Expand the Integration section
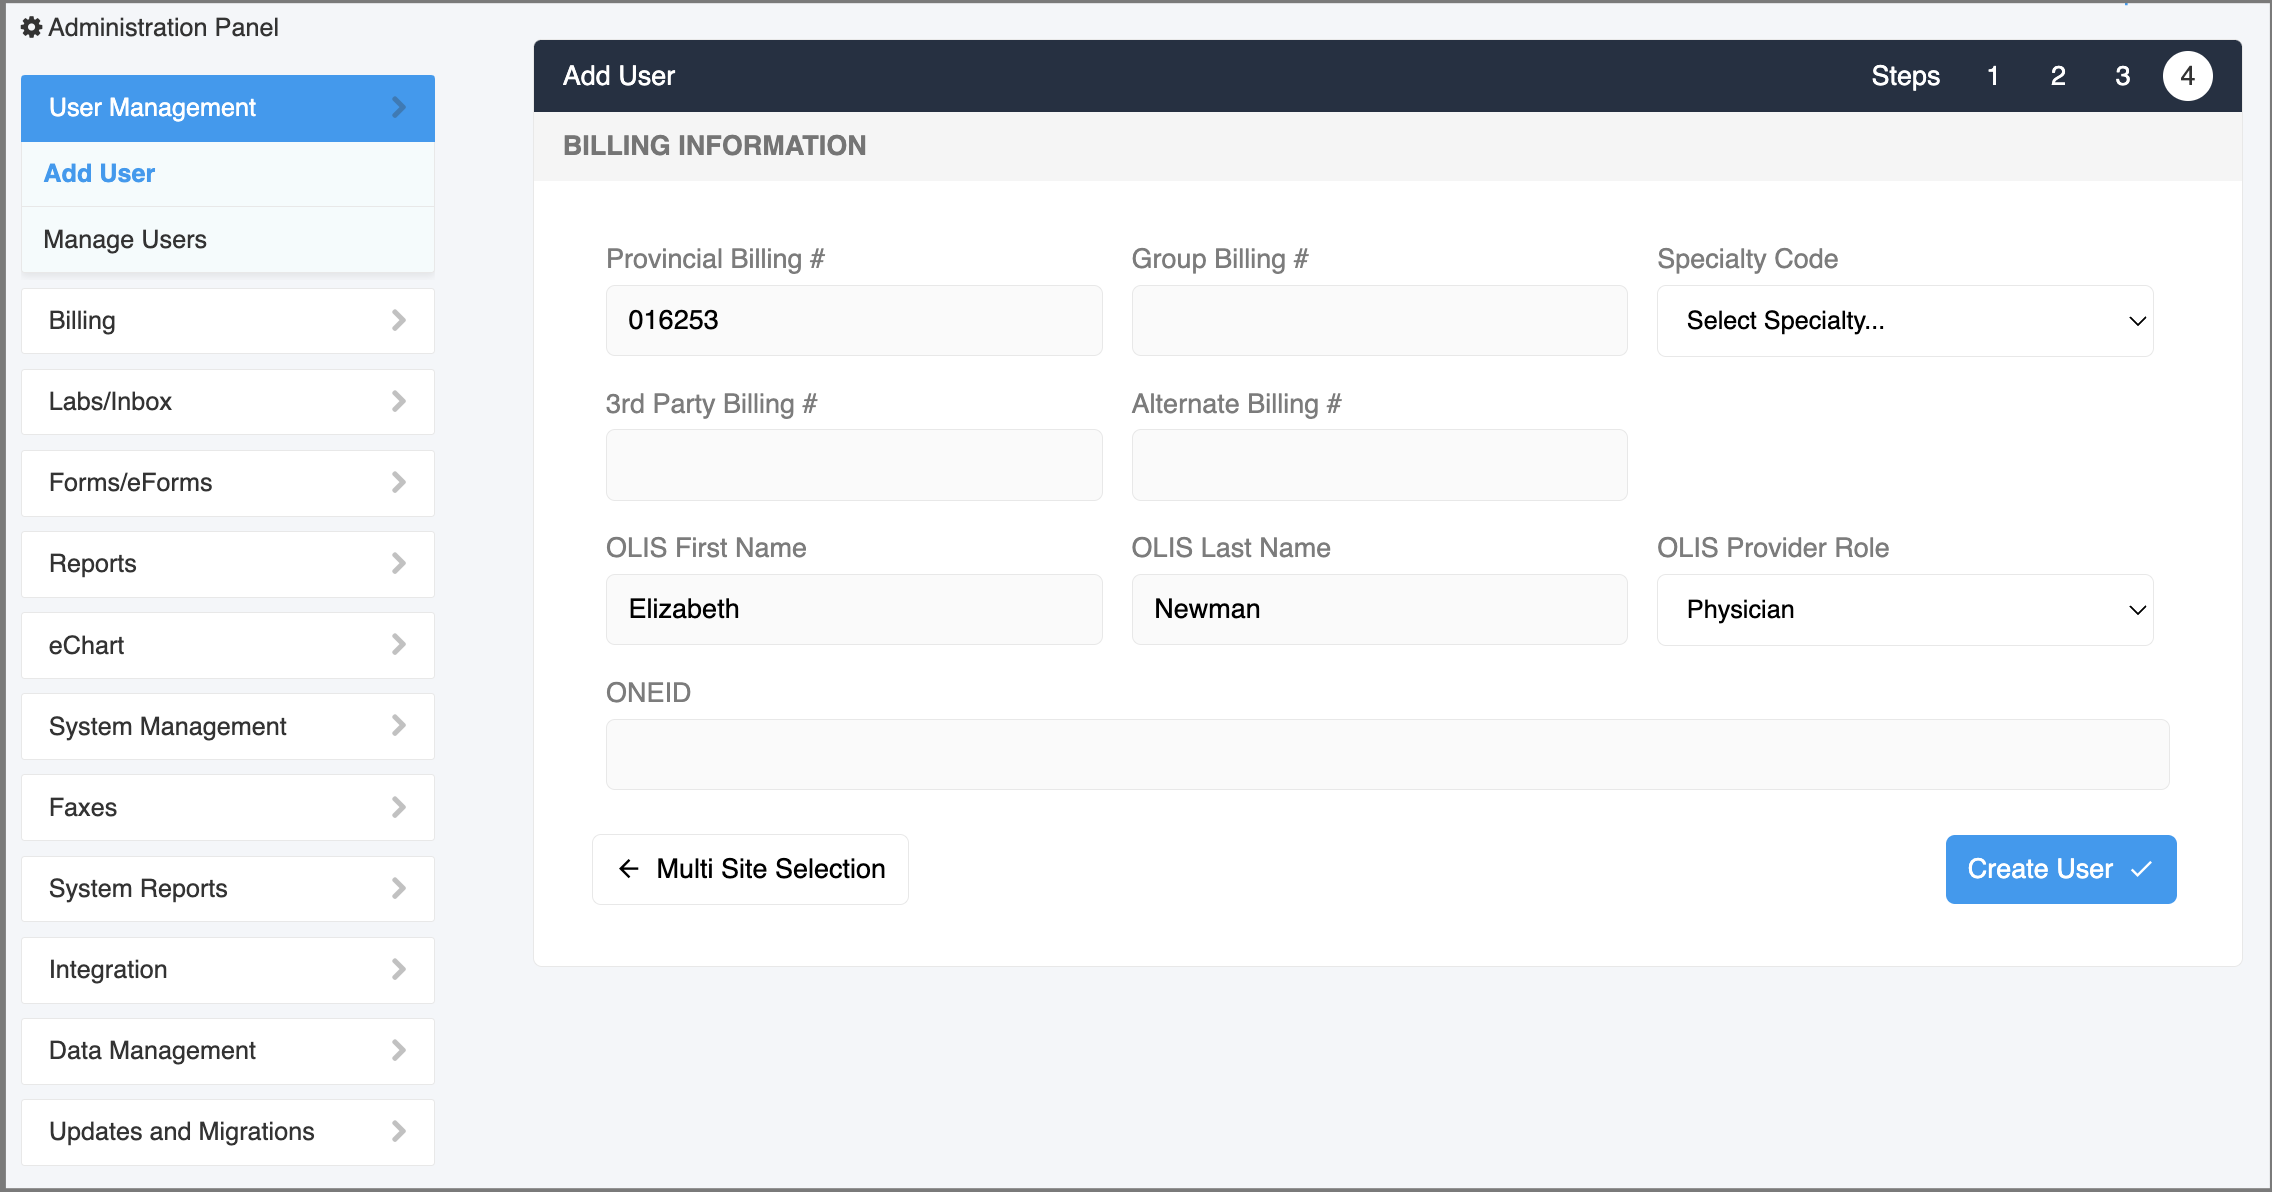Viewport: 2272px width, 1192px height. tap(228, 969)
